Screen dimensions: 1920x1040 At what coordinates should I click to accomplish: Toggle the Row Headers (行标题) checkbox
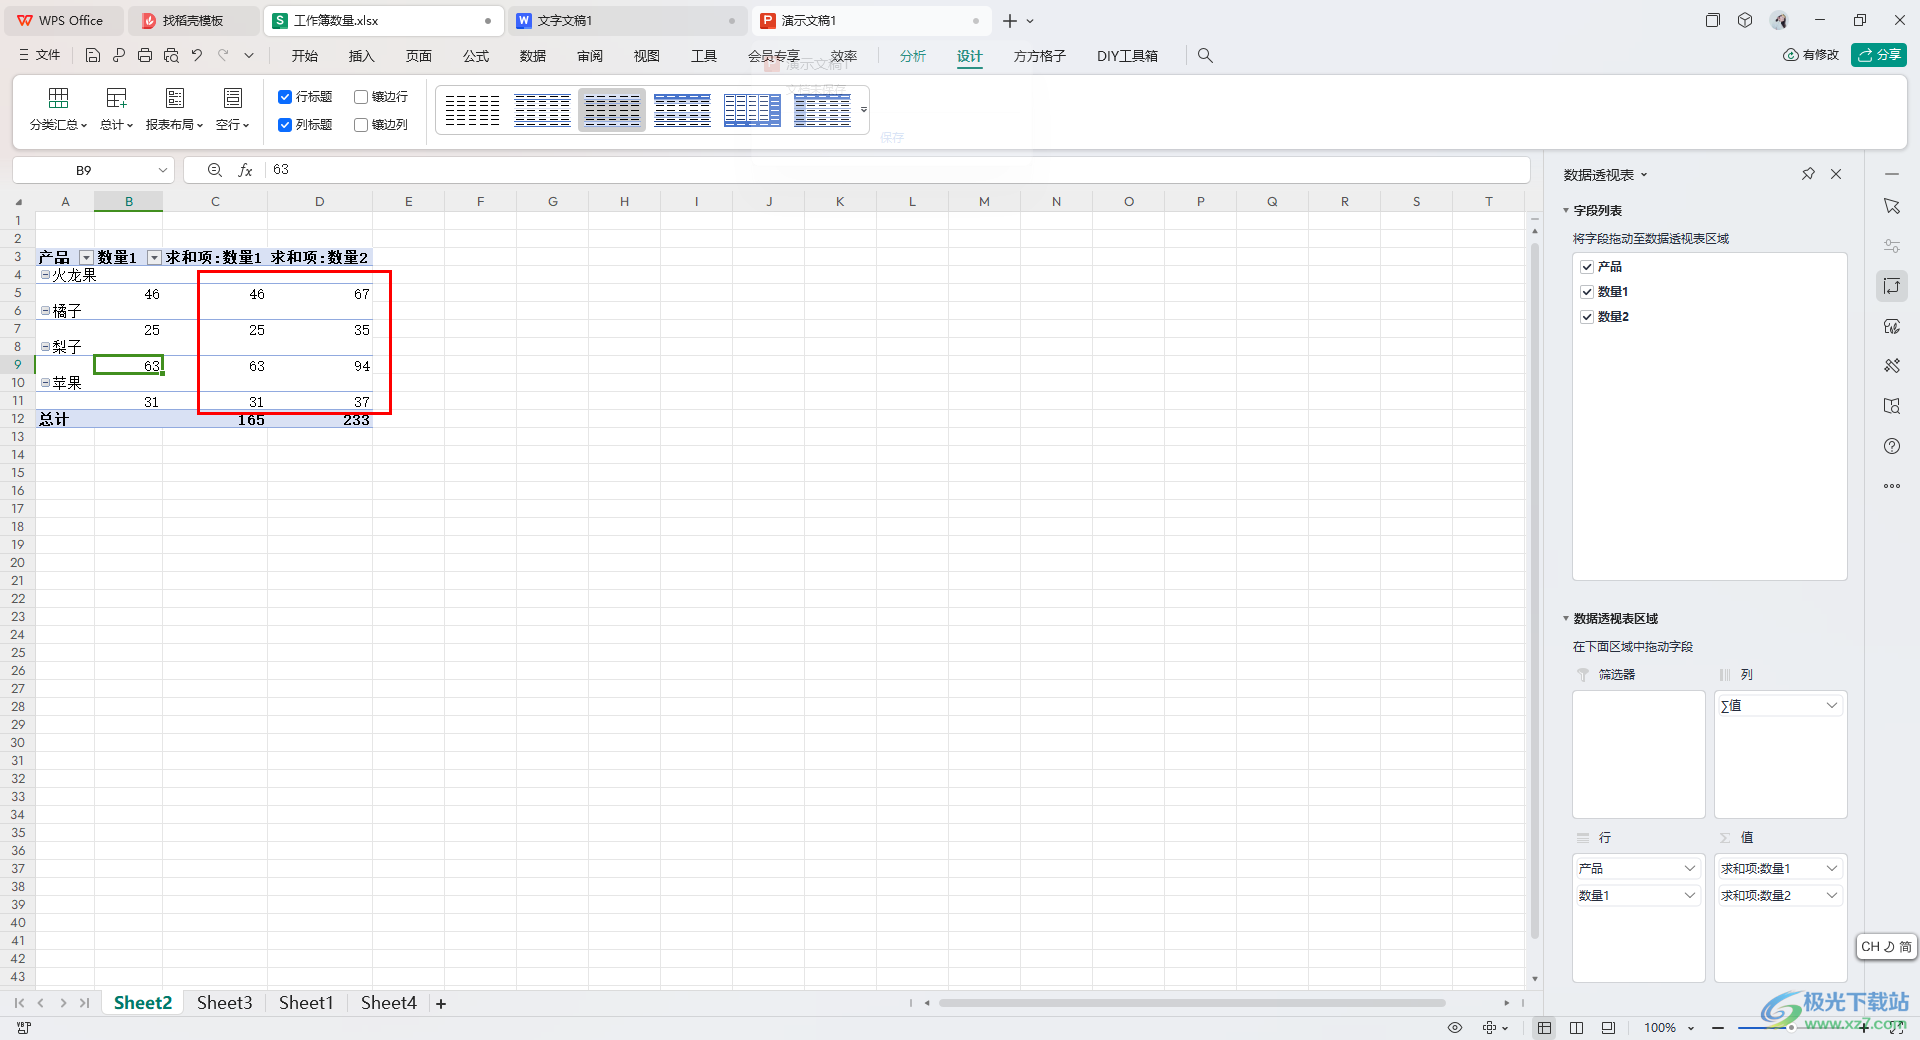pos(285,97)
